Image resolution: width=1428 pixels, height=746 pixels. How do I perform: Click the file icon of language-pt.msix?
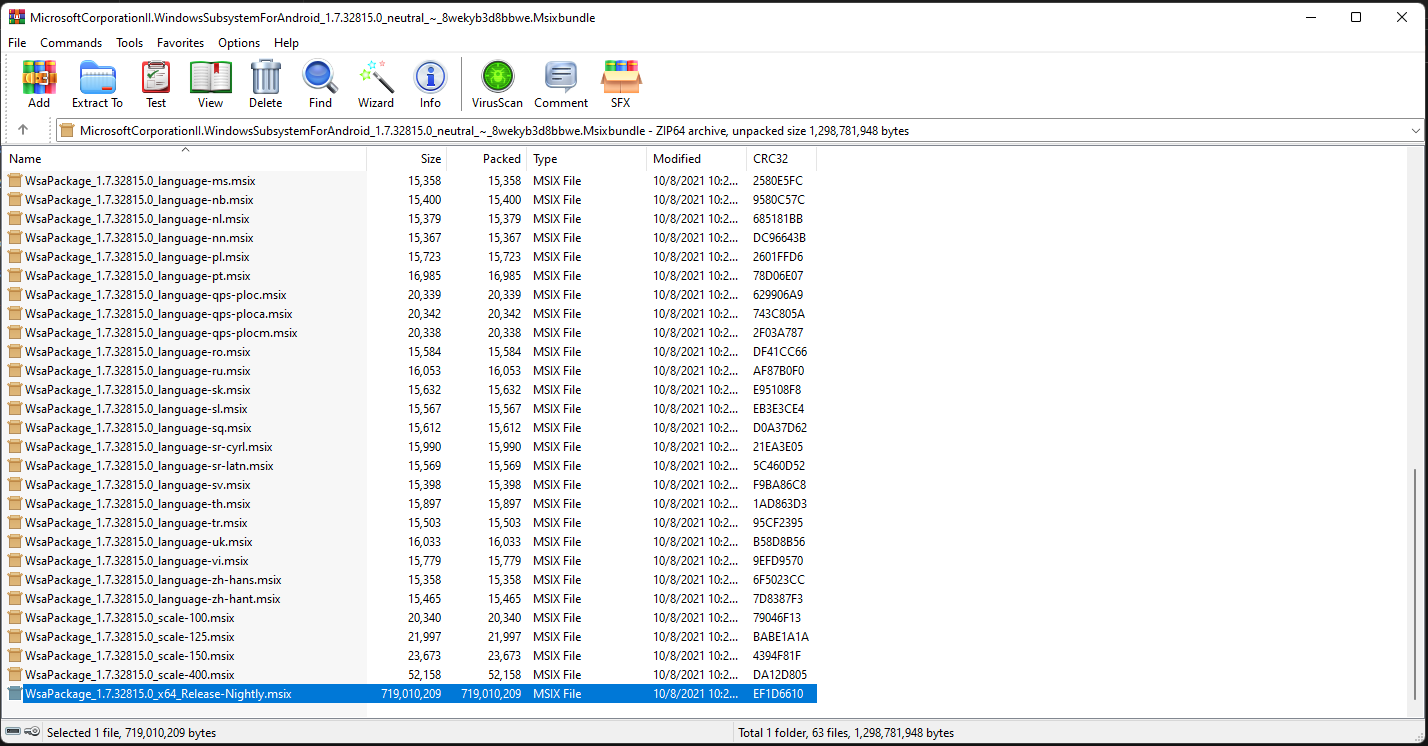tap(15, 276)
